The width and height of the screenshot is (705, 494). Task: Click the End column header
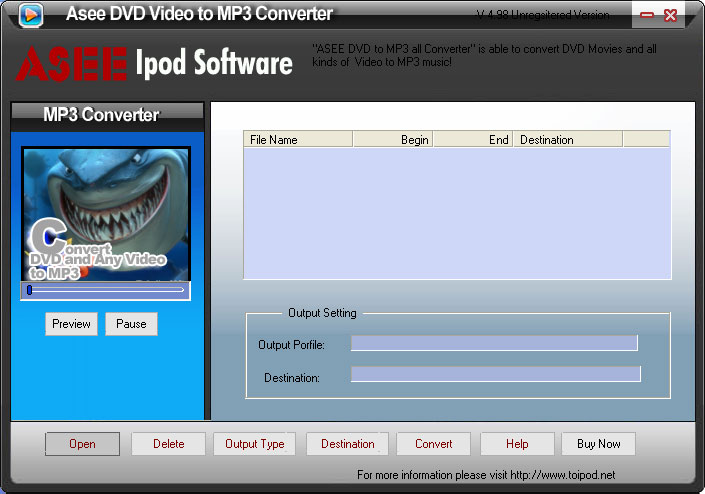point(473,140)
